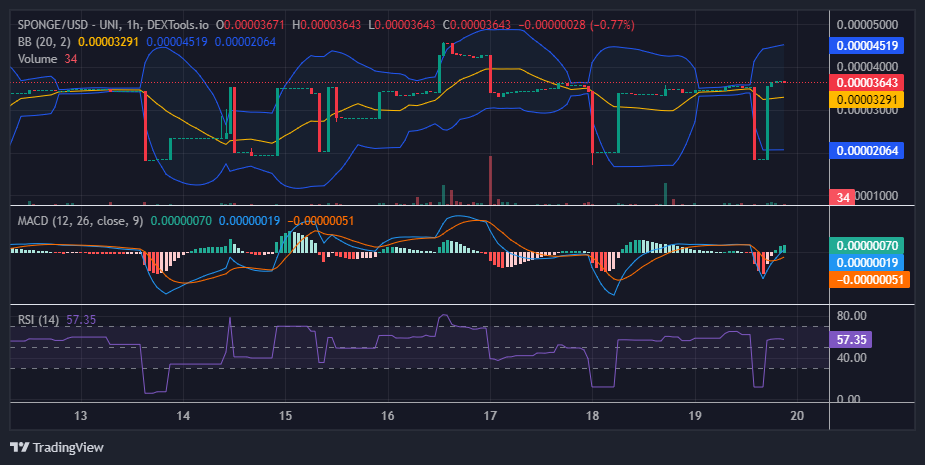Click the yellow basis label 0.00003291
Screen dimensions: 925x465
pyautogui.click(x=867, y=99)
